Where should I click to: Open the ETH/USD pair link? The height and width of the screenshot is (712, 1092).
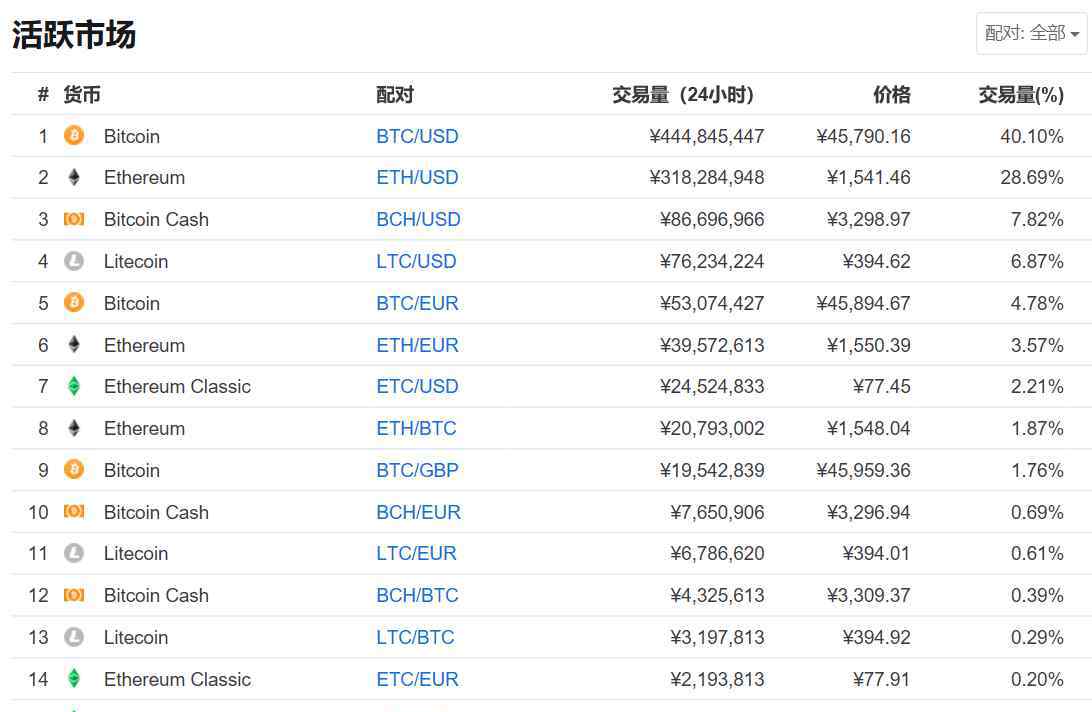coord(417,178)
